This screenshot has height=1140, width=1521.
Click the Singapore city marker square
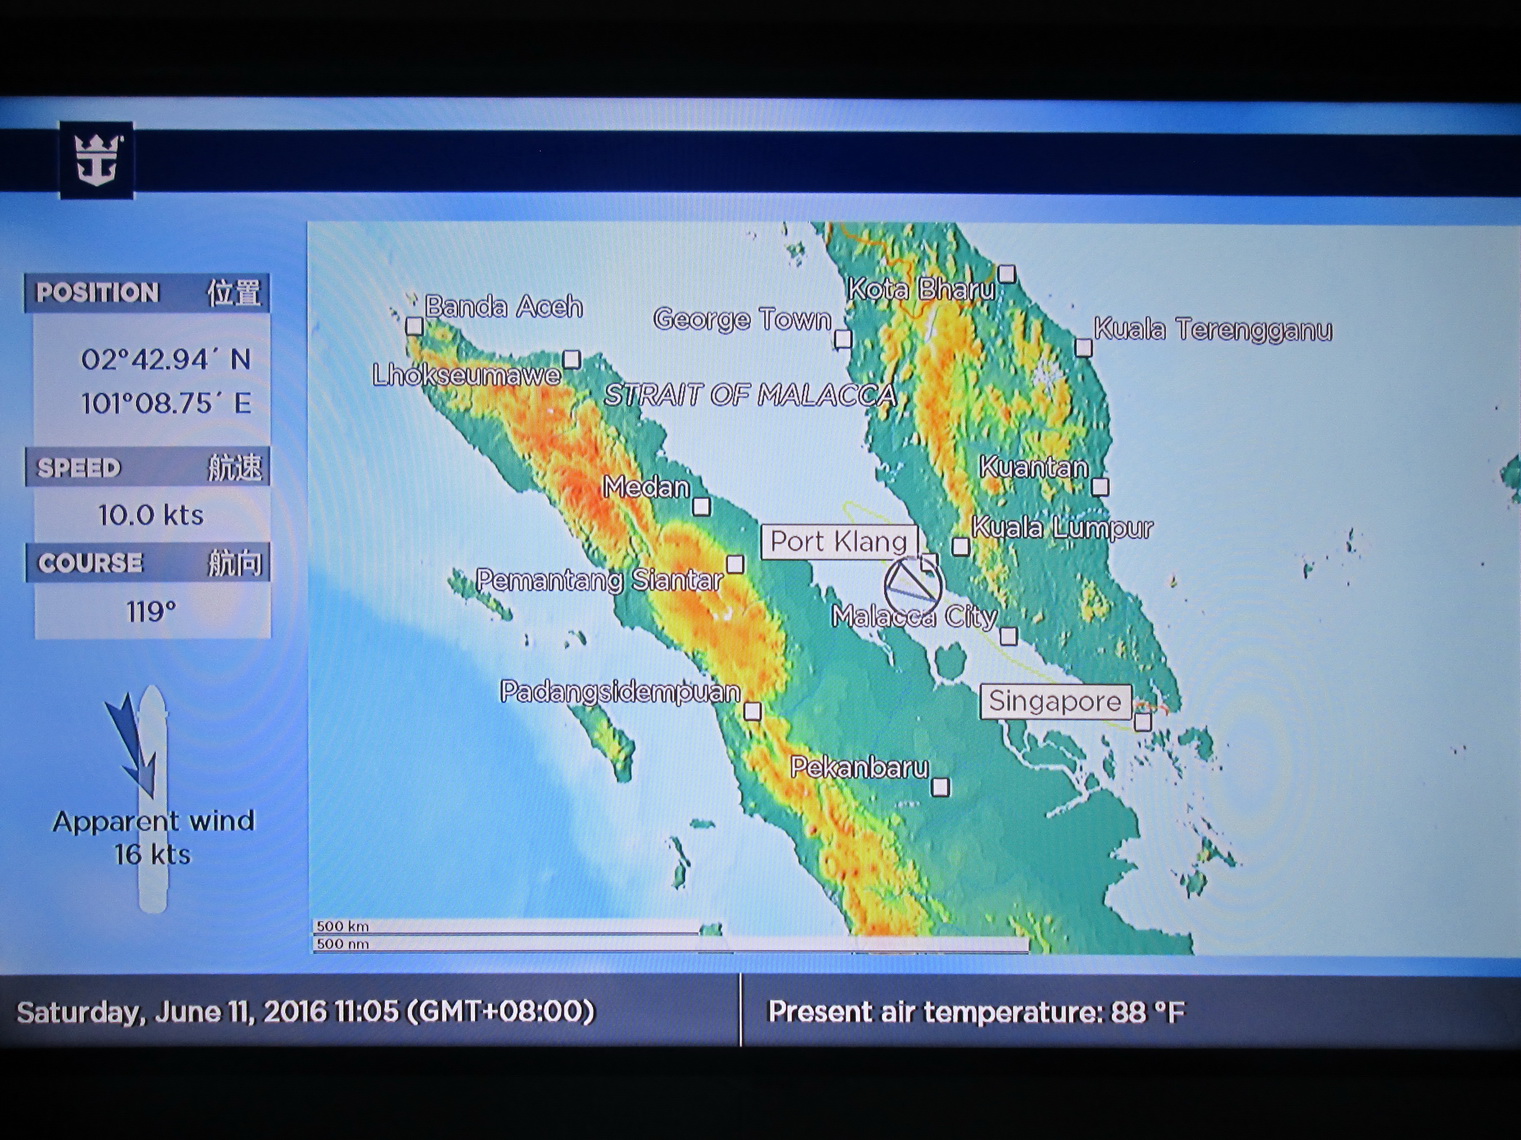[1143, 721]
